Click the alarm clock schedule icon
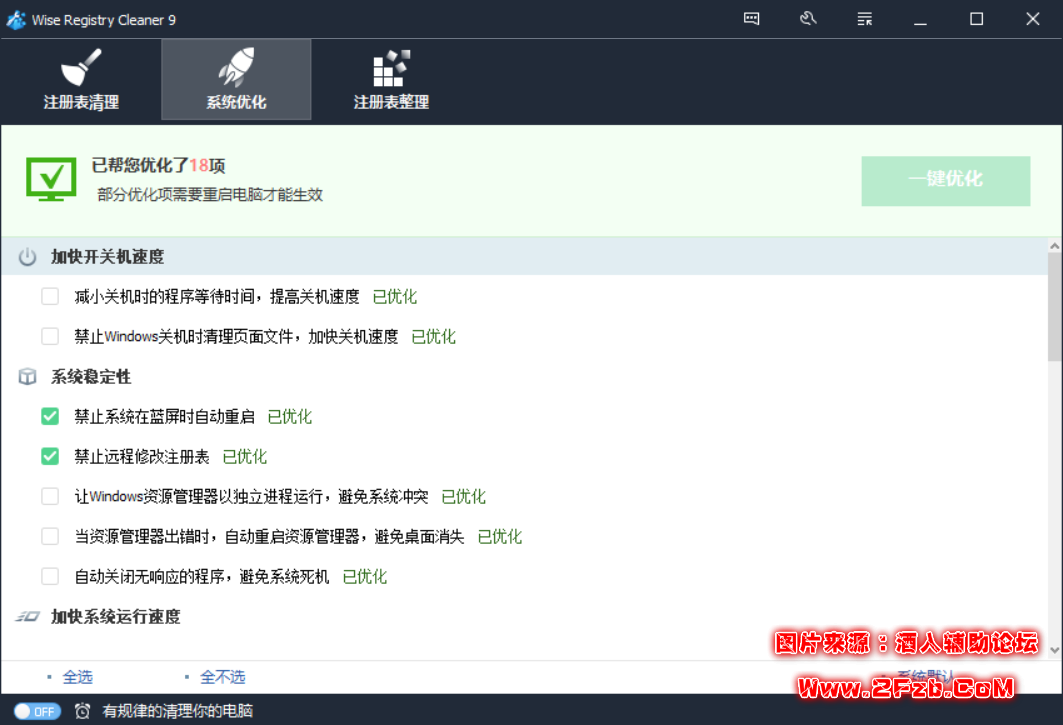The height and width of the screenshot is (725, 1063). [83, 711]
